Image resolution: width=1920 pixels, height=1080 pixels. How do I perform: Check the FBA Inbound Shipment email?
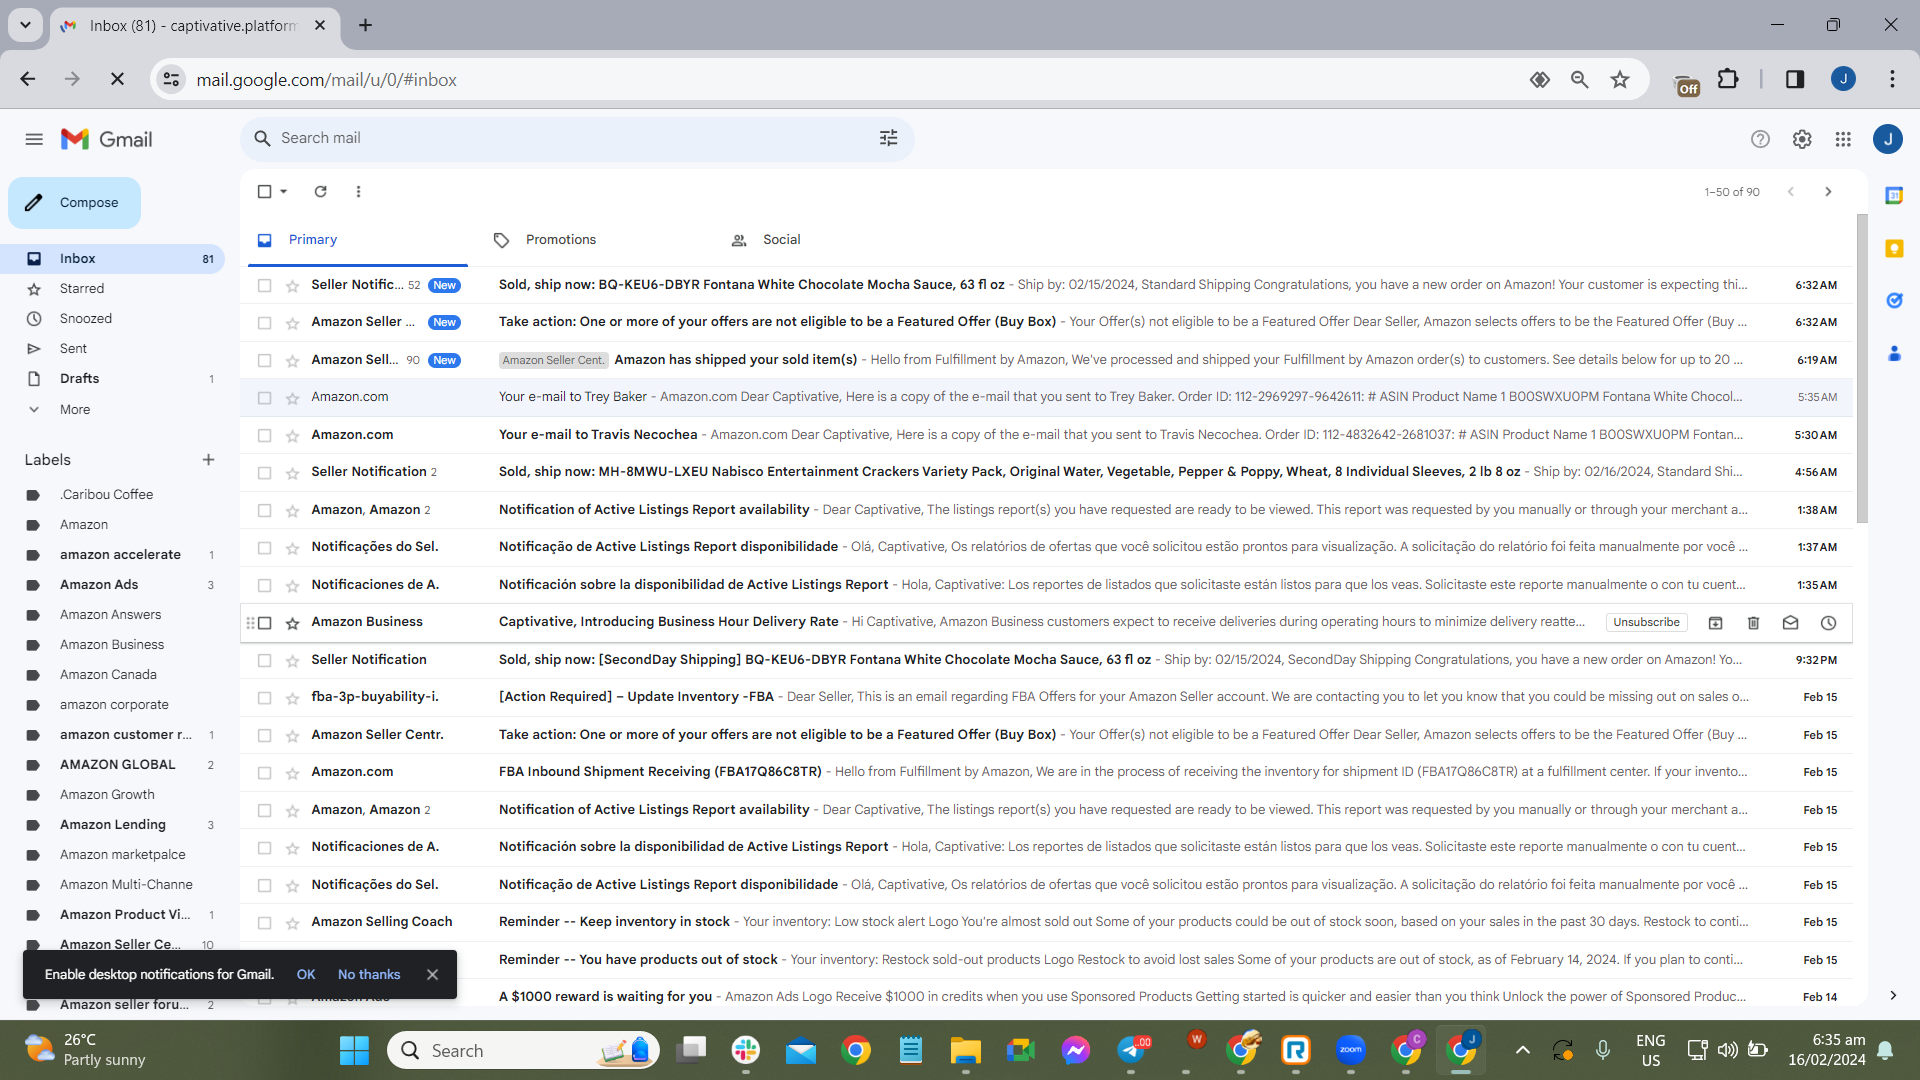264,772
